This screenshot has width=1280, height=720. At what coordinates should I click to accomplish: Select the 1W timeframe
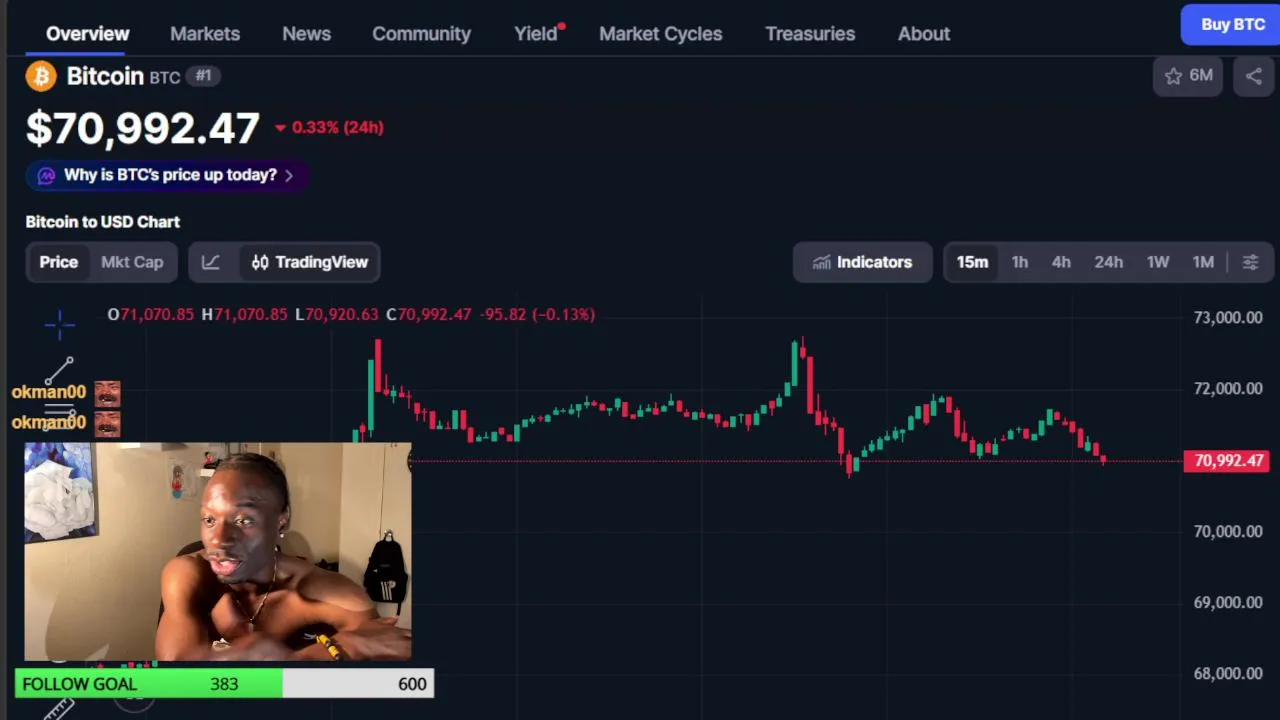(x=1158, y=262)
